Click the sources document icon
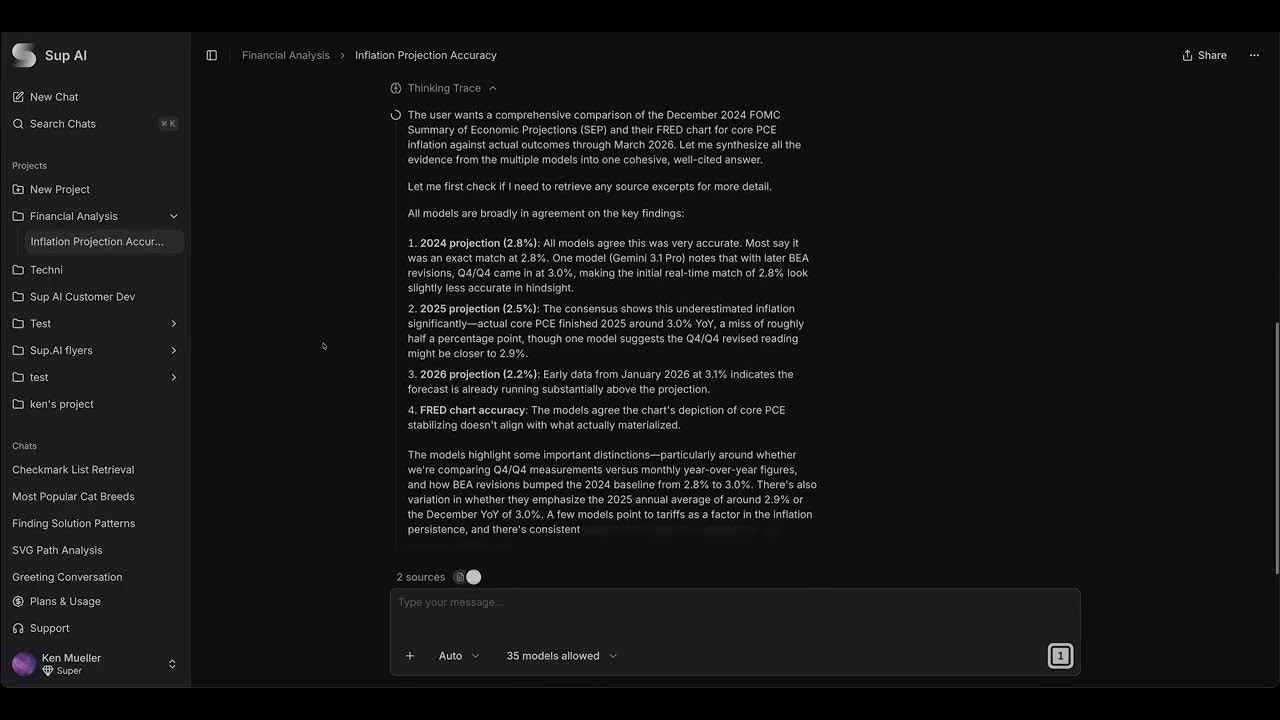 [x=460, y=577]
